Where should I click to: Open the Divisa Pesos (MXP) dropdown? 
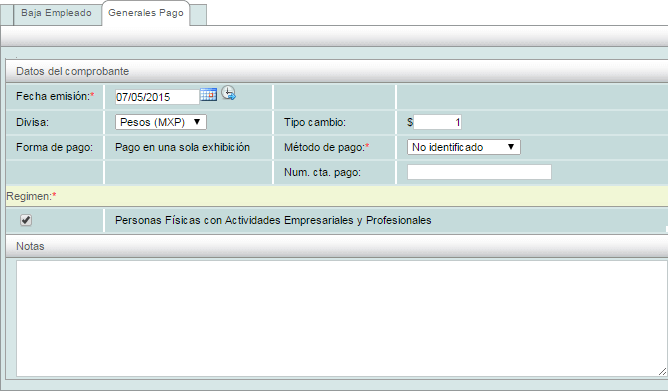coord(161,122)
